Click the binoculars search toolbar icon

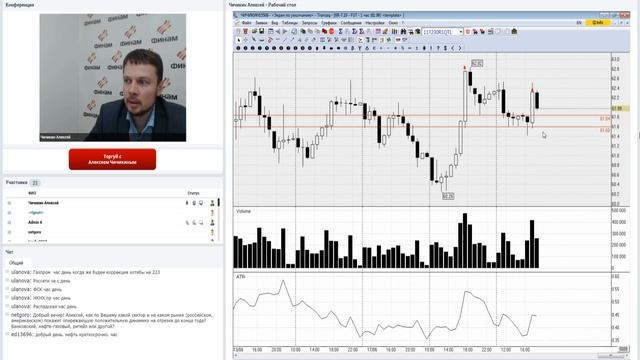(403, 31)
